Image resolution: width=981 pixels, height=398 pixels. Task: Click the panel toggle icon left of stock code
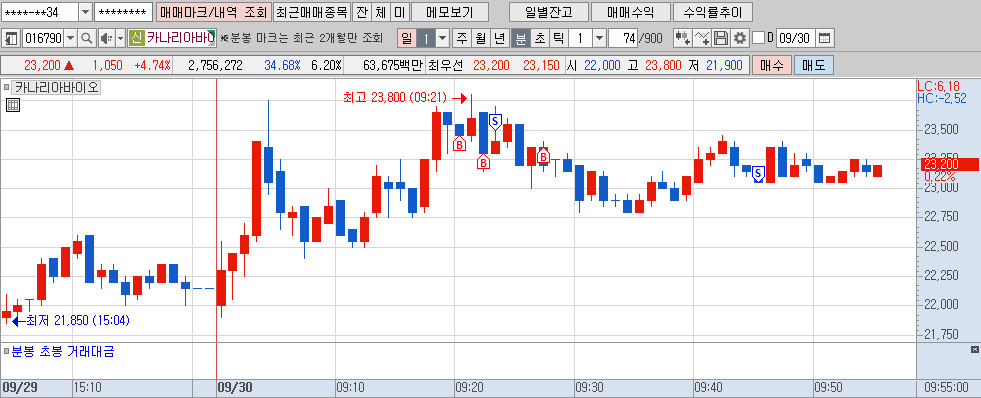point(11,39)
